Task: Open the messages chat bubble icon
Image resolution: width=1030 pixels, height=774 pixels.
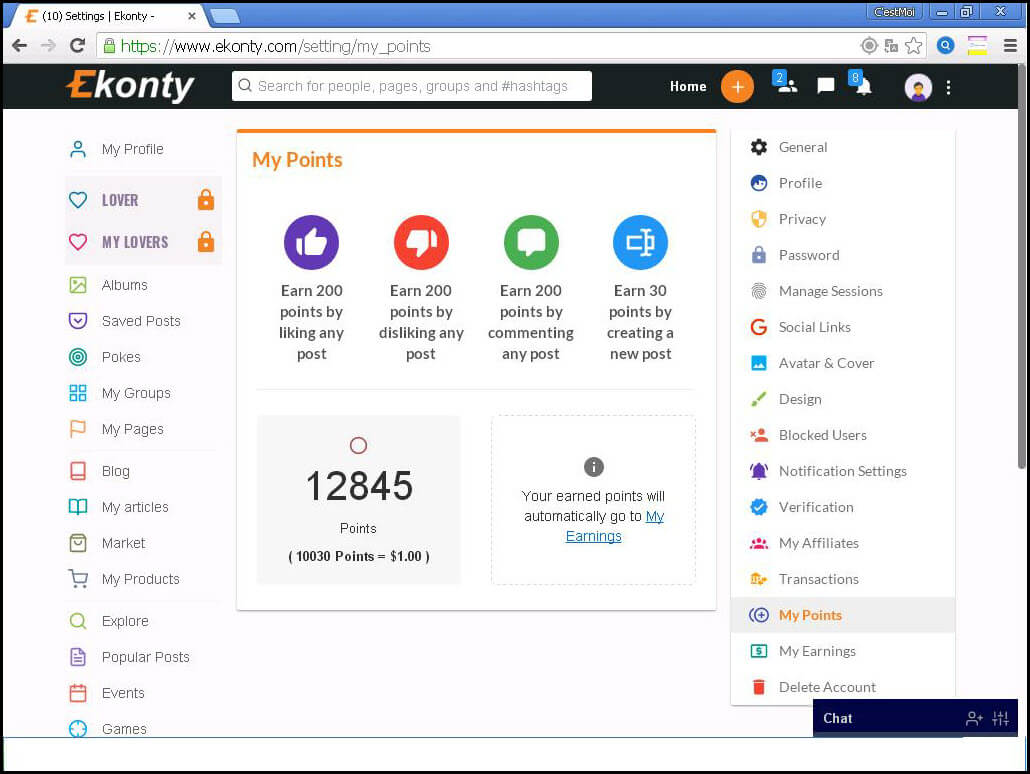Action: click(825, 87)
